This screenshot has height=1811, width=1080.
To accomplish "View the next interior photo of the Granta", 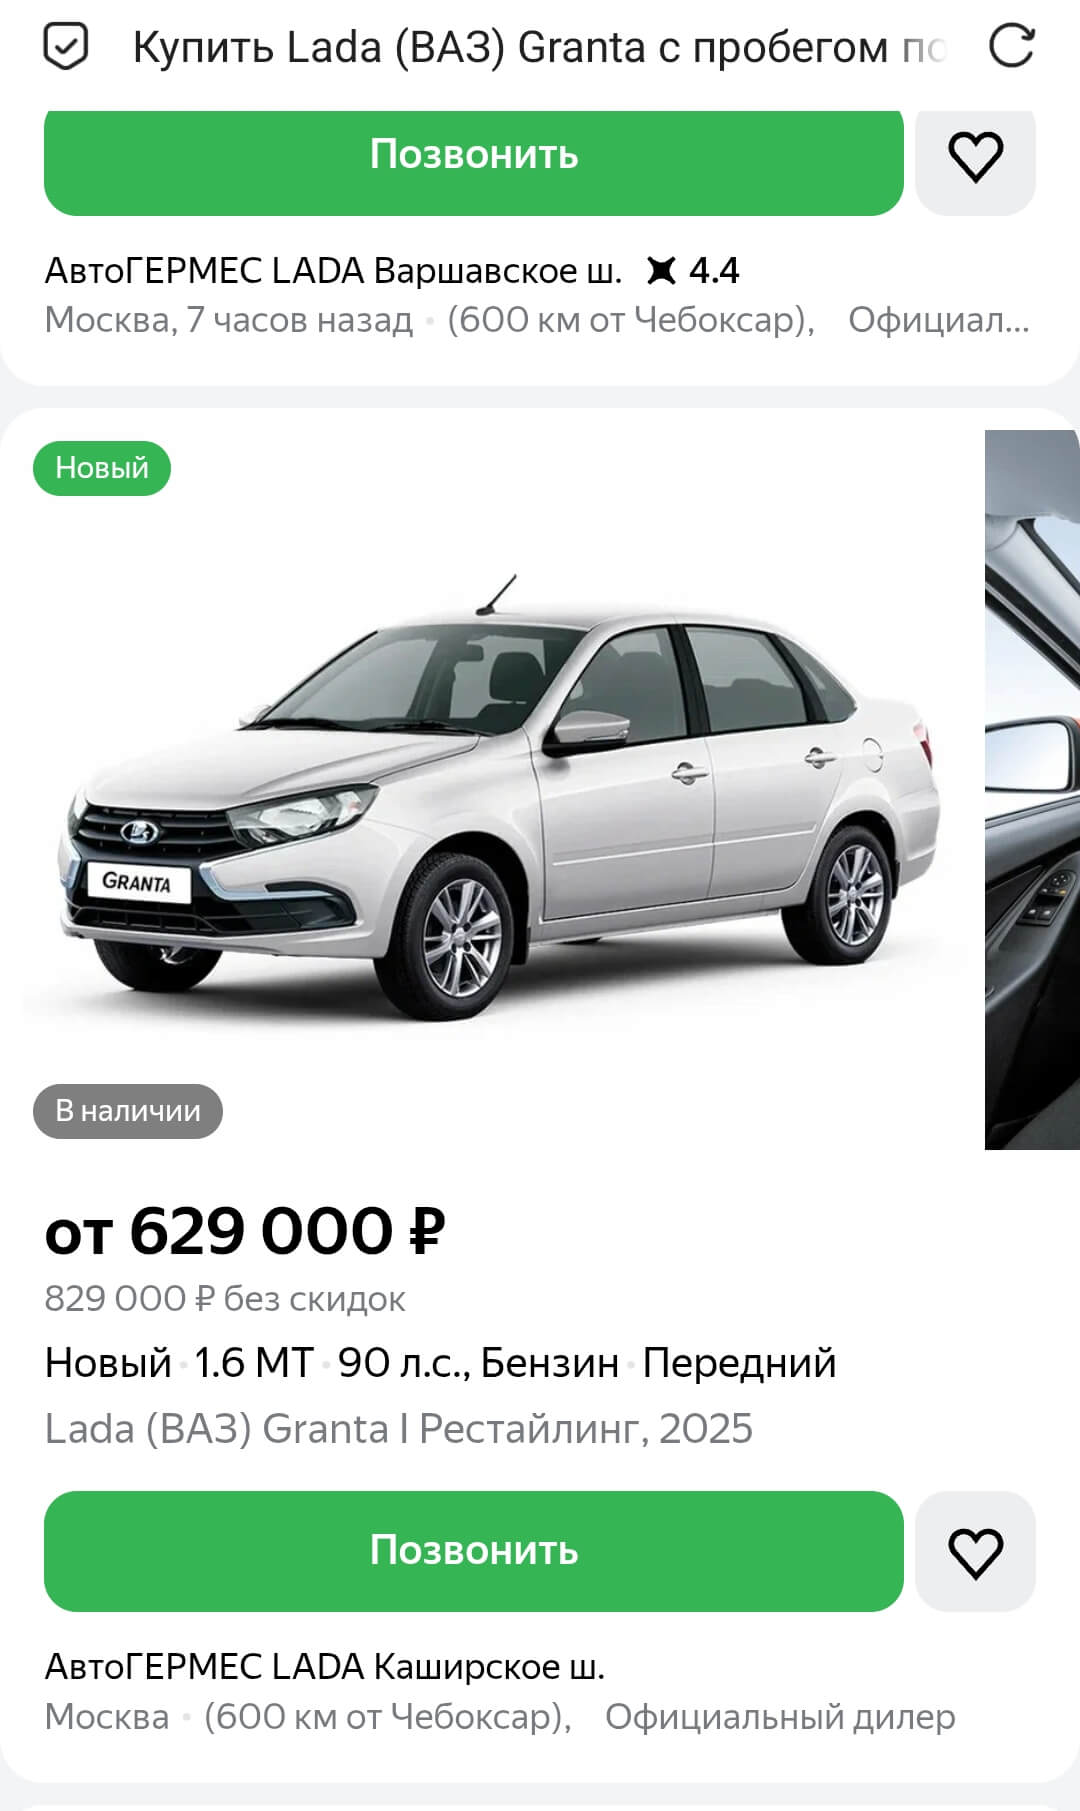I will click(1032, 790).
